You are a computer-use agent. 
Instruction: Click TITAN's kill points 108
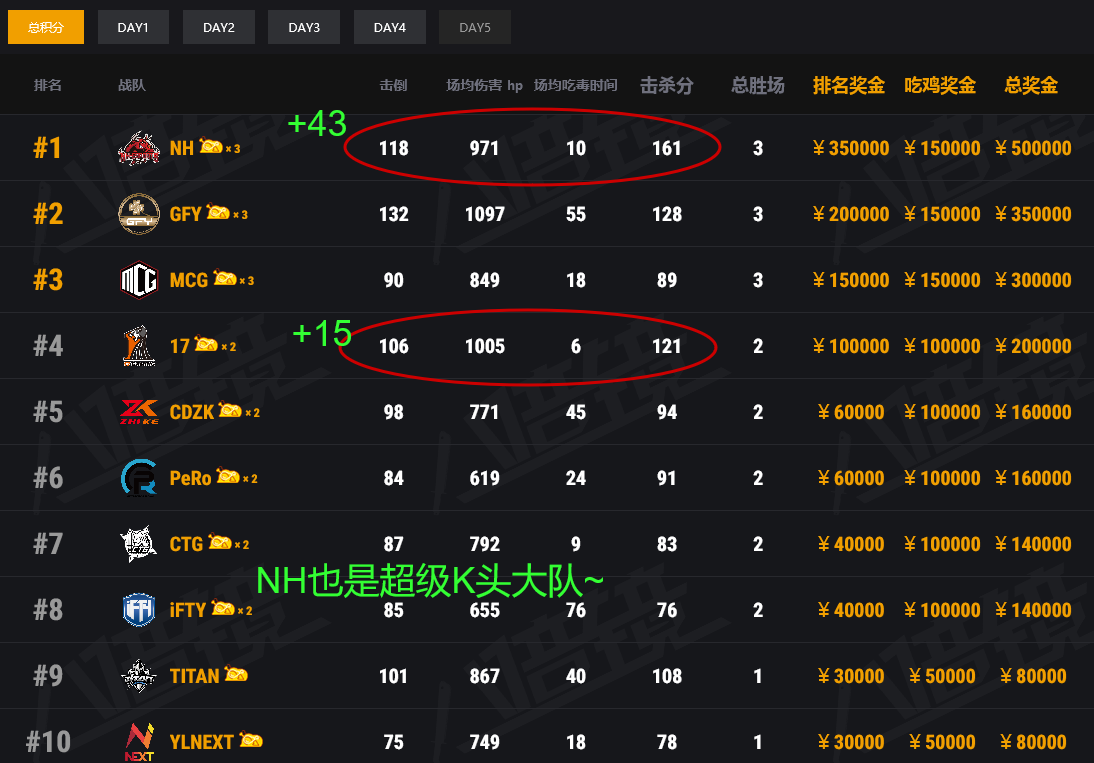(667, 676)
